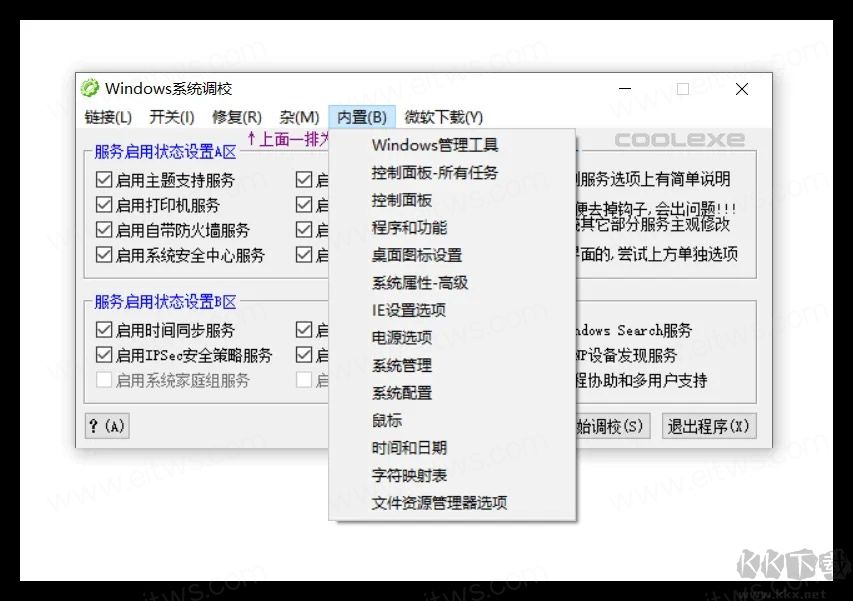Toggle 启用时间同步服务 checkbox
The width and height of the screenshot is (853, 601).
pos(105,329)
